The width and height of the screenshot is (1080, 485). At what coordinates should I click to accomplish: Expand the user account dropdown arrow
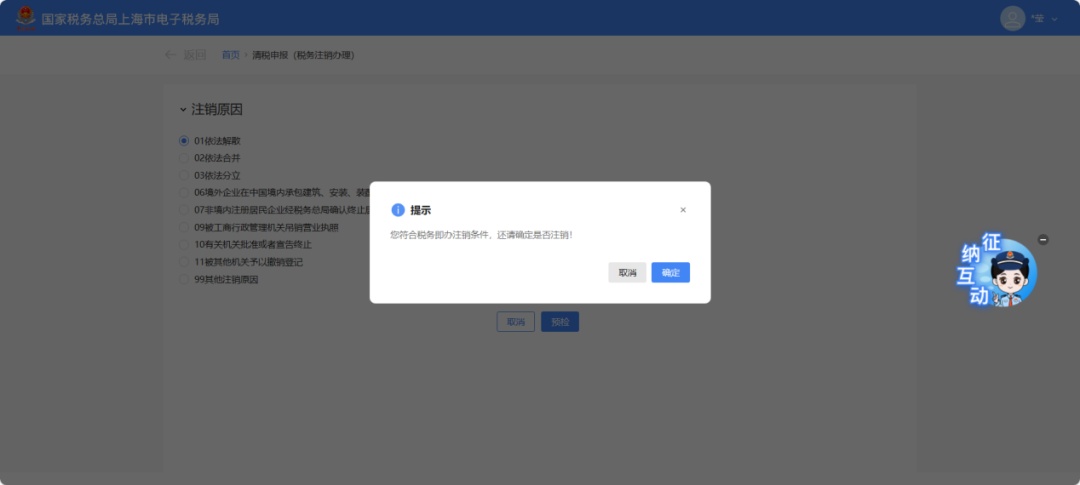click(1055, 19)
